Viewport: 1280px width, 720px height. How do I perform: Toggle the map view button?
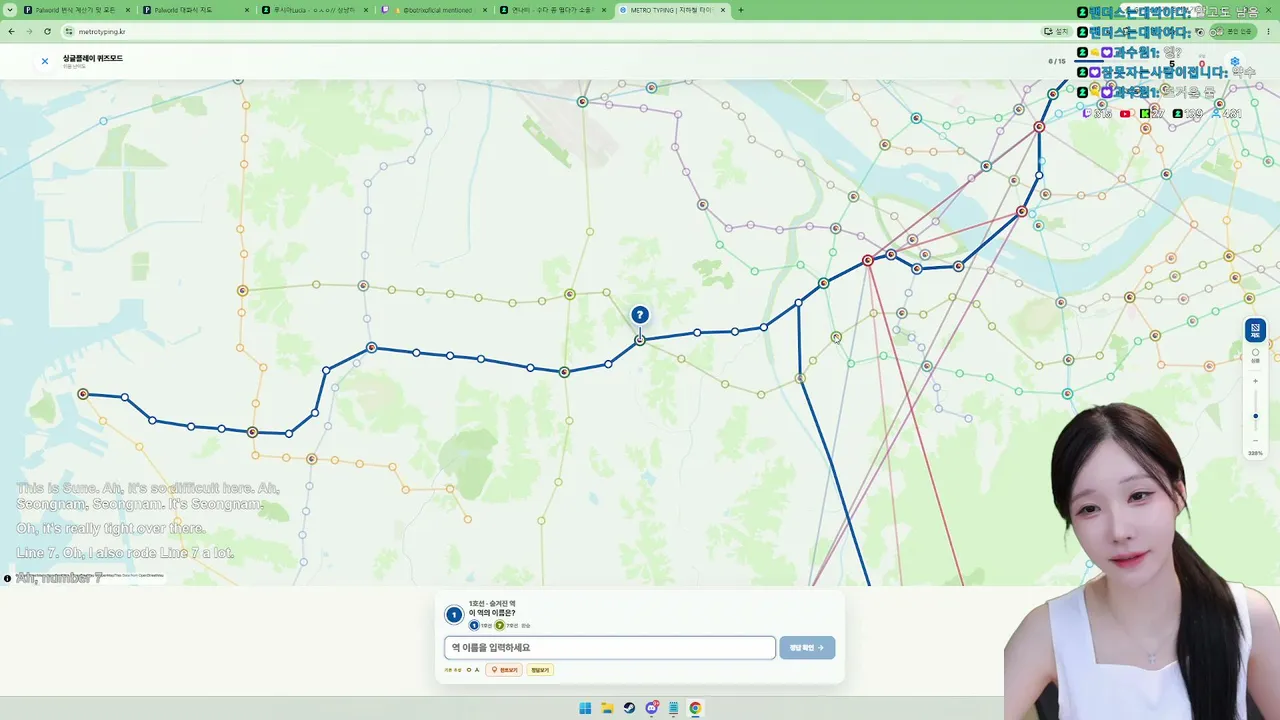tap(1255, 329)
